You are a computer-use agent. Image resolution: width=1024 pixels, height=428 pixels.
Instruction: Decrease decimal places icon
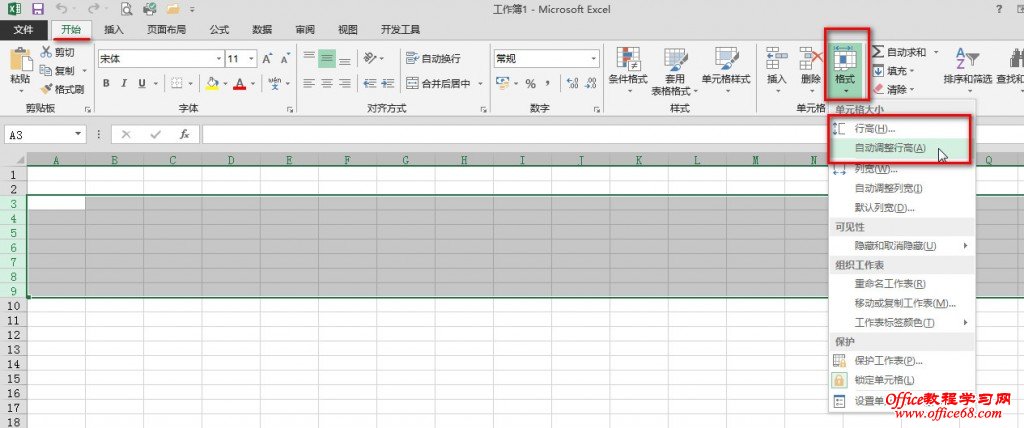(x=591, y=84)
